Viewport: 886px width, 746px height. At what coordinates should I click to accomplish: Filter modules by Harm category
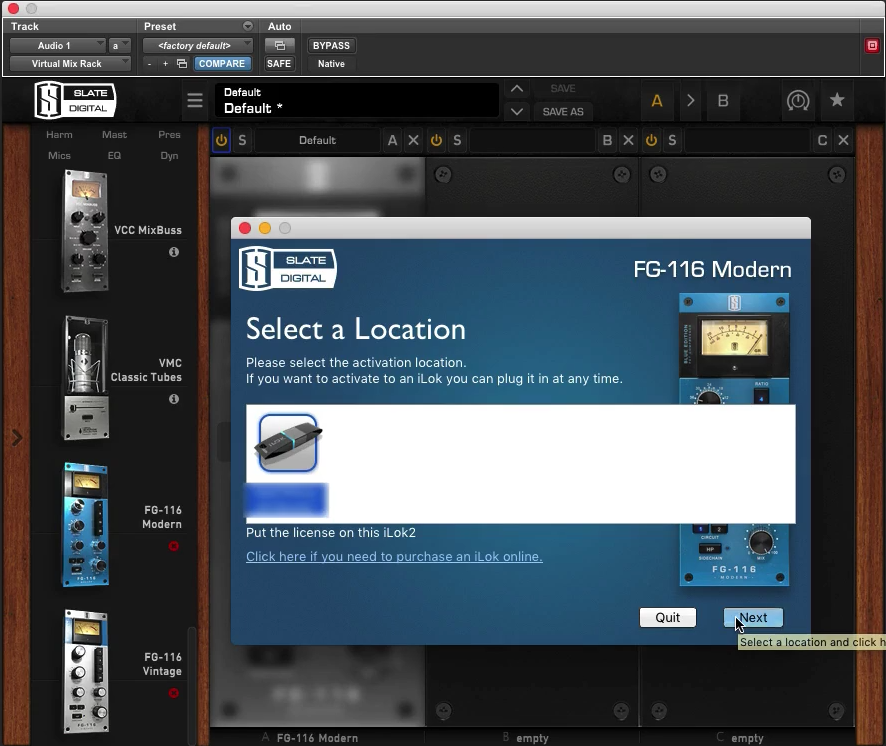(x=59, y=135)
